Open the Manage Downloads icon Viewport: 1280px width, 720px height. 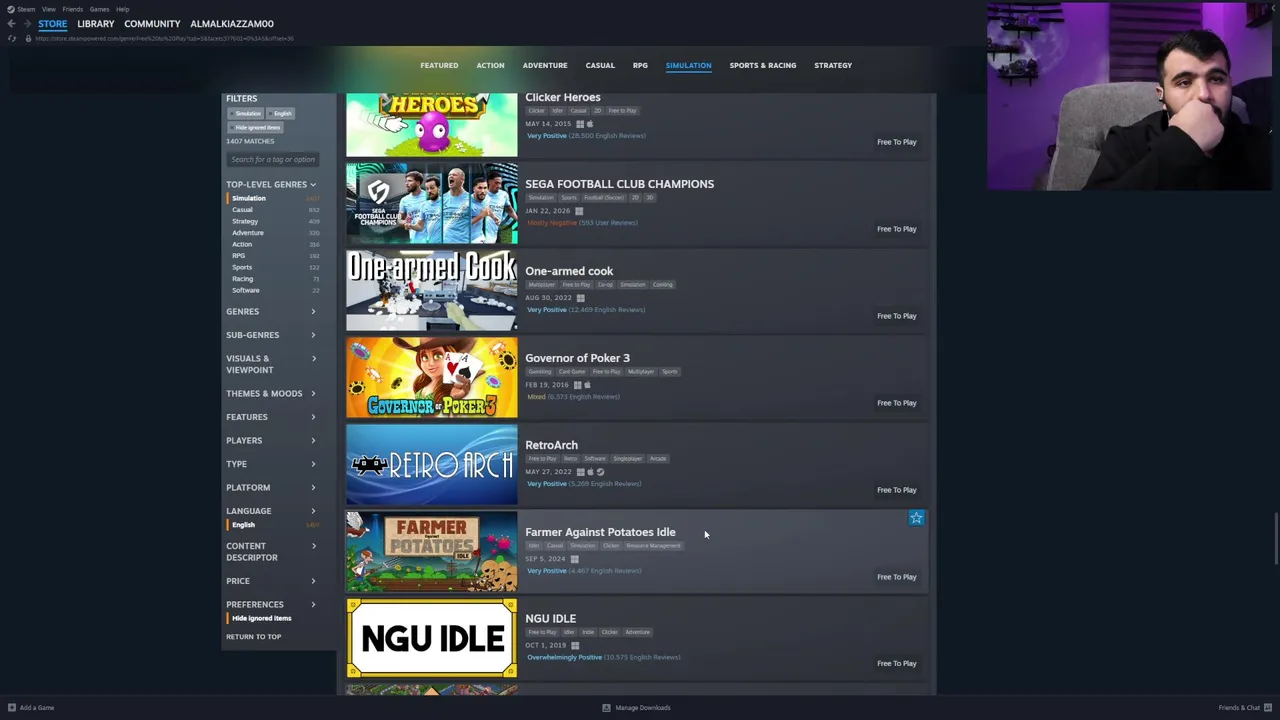tap(606, 708)
